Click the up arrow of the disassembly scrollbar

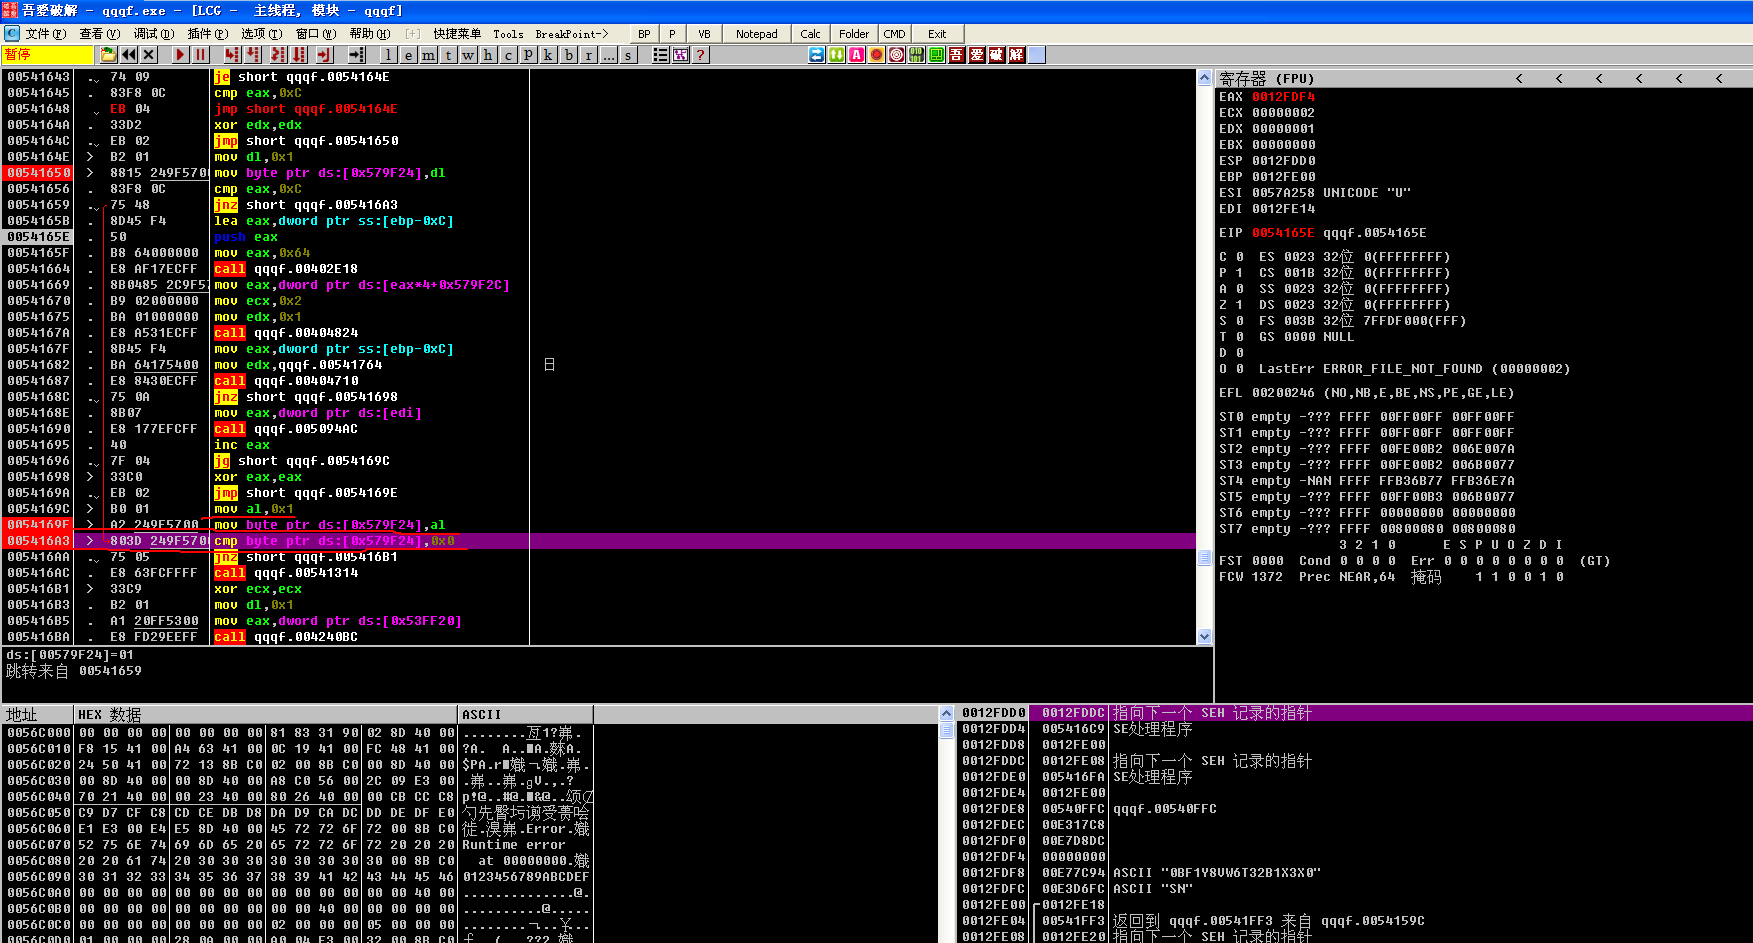pos(1204,77)
